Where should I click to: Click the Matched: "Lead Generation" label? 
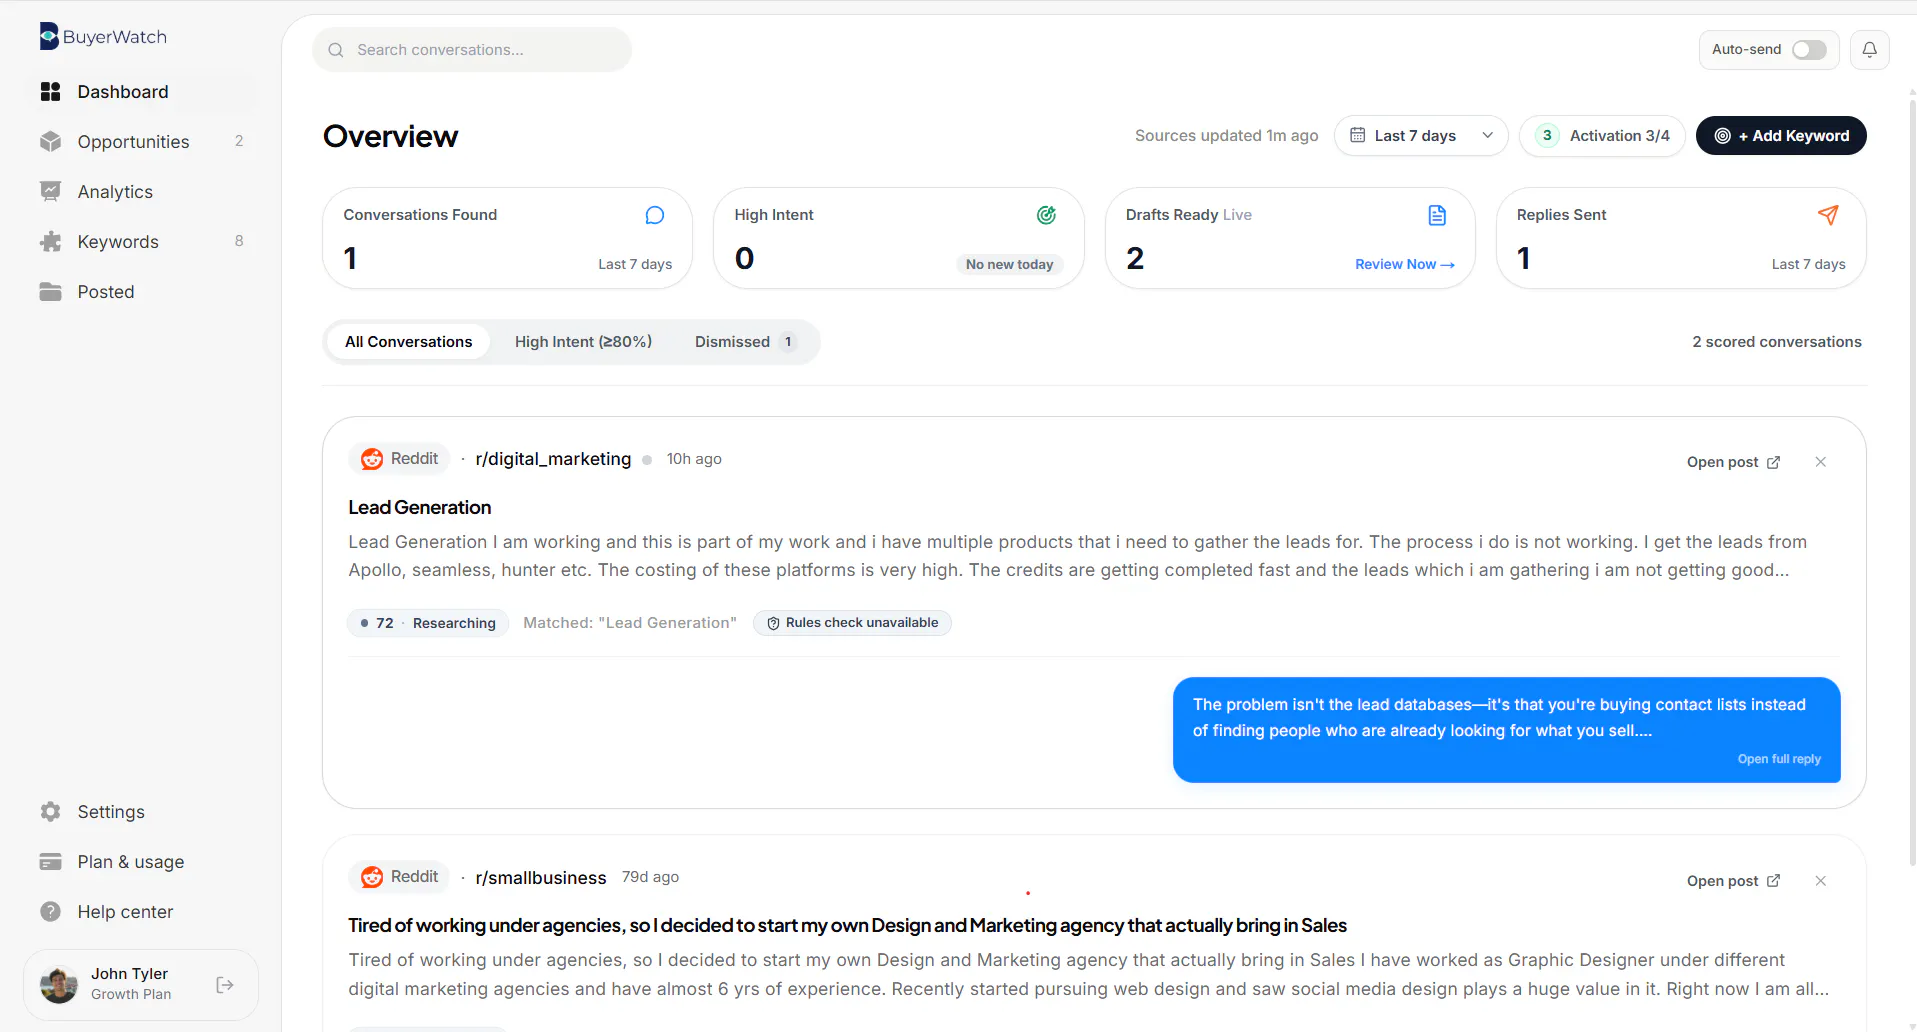[x=630, y=623]
